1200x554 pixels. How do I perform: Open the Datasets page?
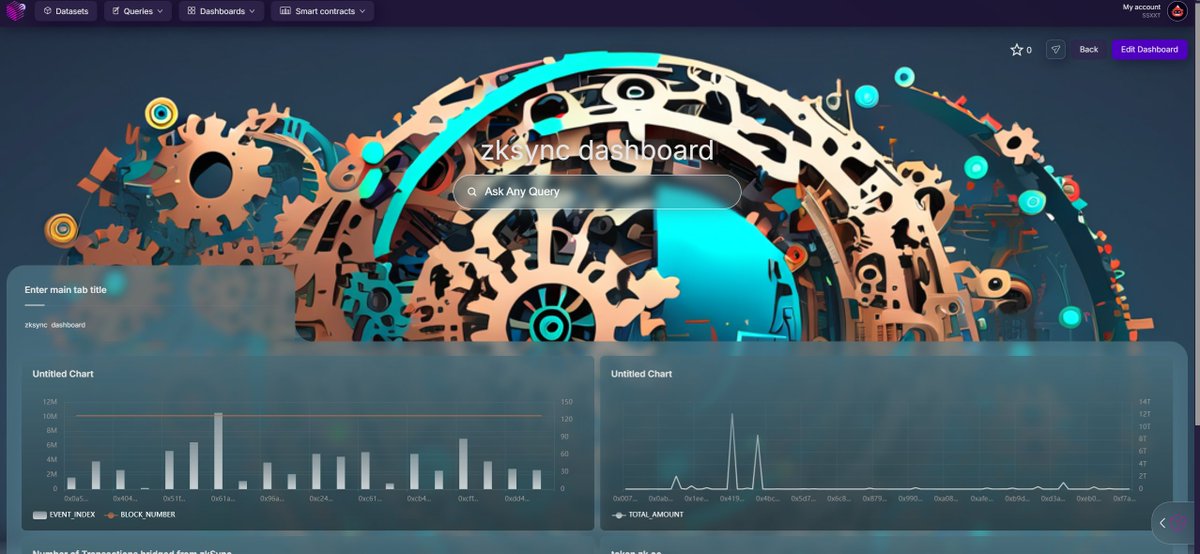click(66, 11)
